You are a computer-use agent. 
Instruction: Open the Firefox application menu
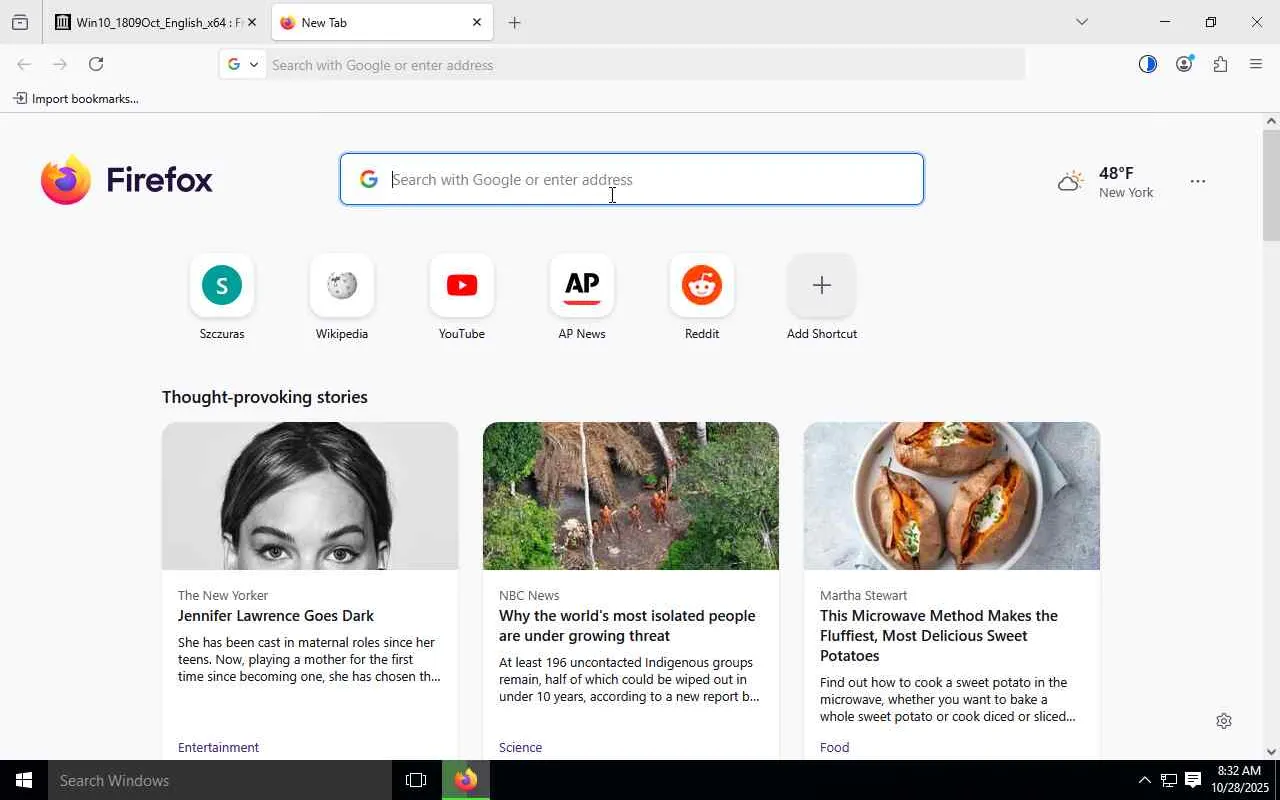tap(1256, 64)
